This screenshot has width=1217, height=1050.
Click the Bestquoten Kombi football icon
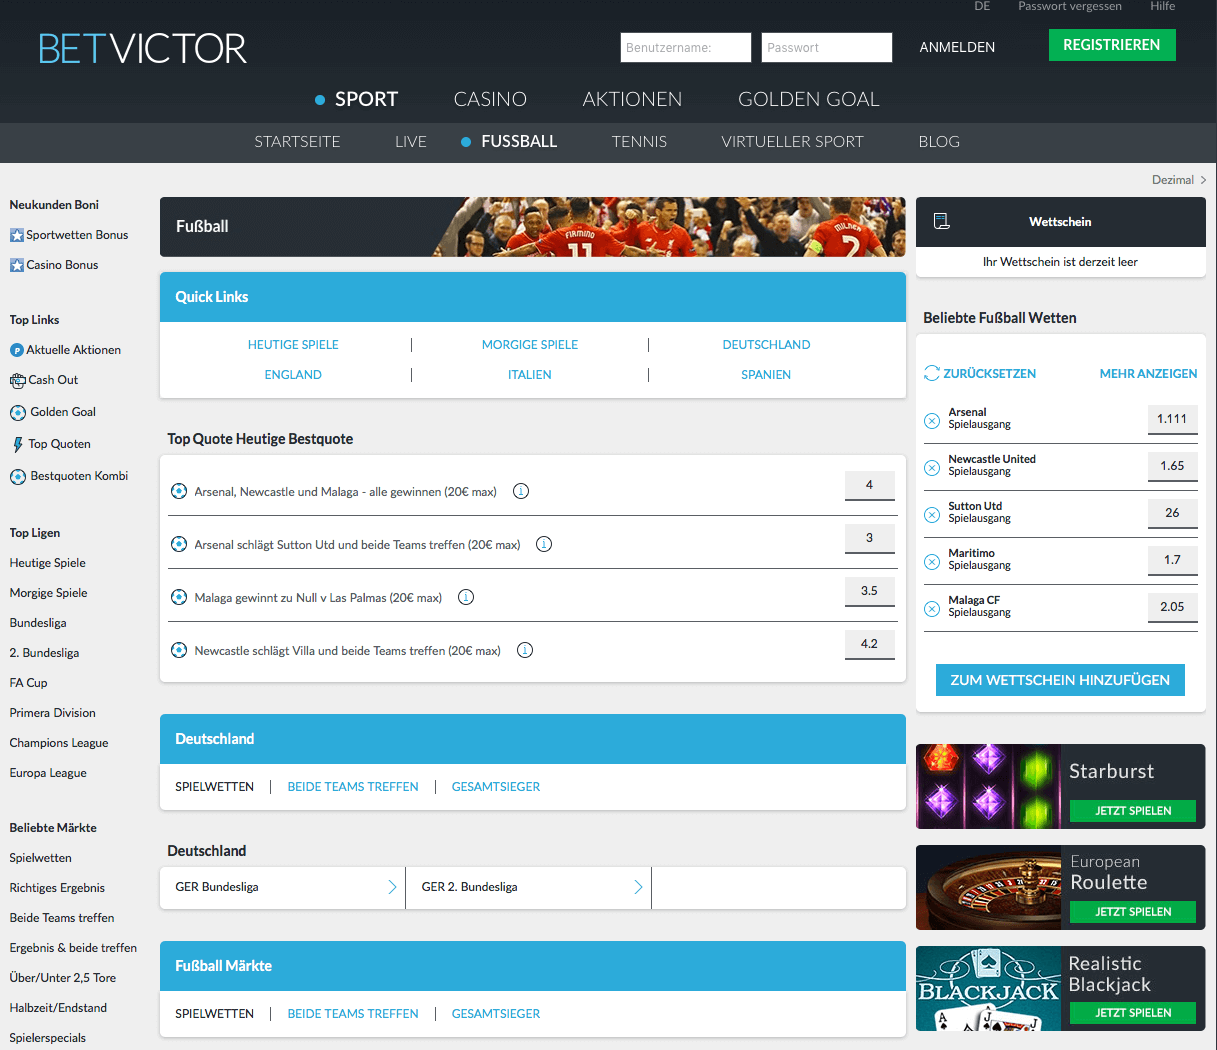point(18,476)
